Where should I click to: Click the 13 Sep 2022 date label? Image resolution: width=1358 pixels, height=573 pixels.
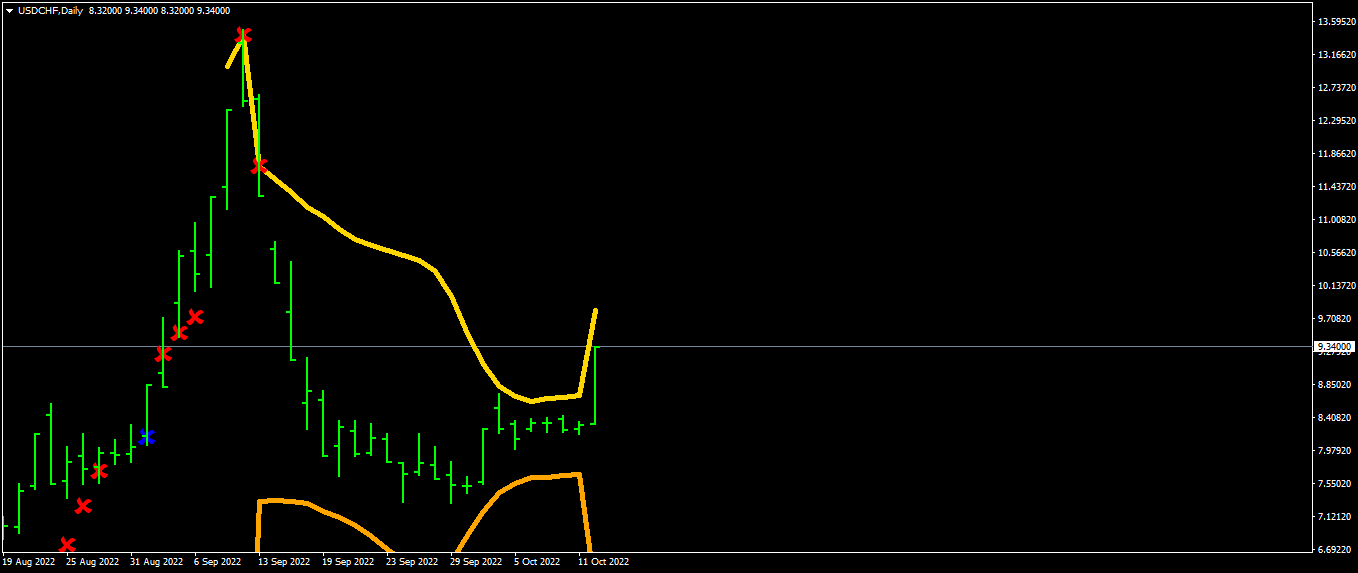284,562
